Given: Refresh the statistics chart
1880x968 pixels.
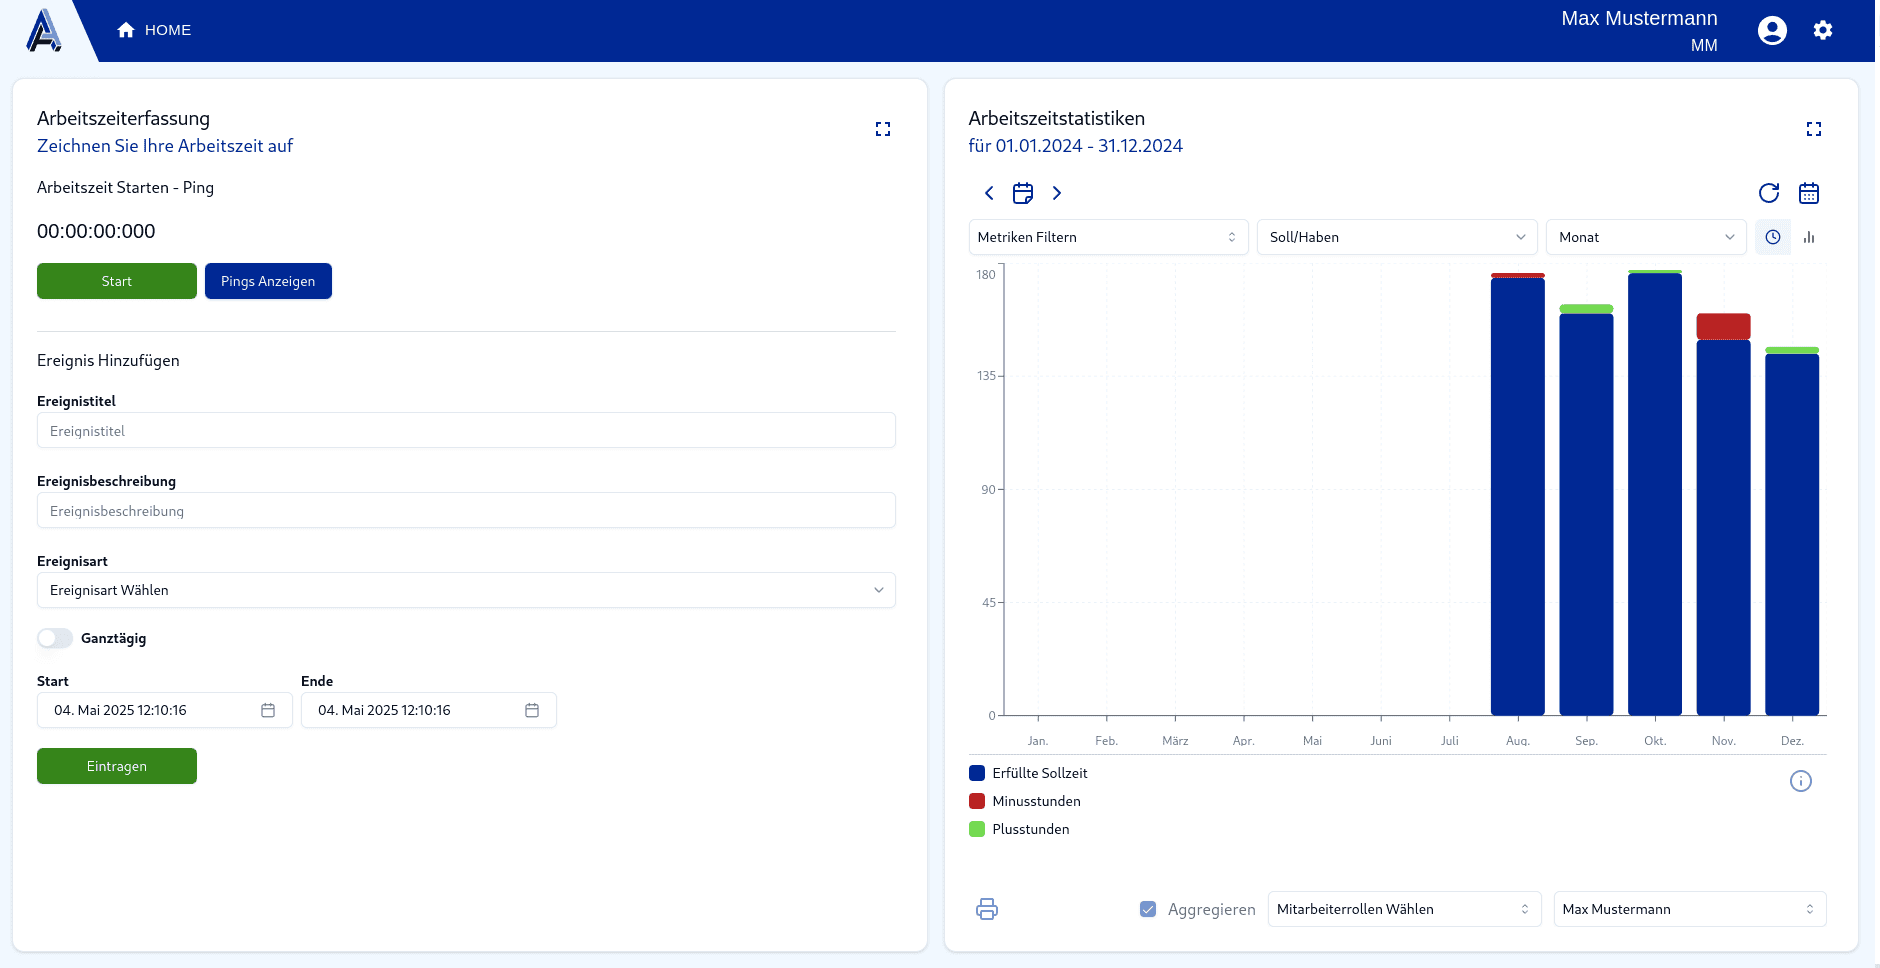Looking at the screenshot, I should pyautogui.click(x=1769, y=193).
